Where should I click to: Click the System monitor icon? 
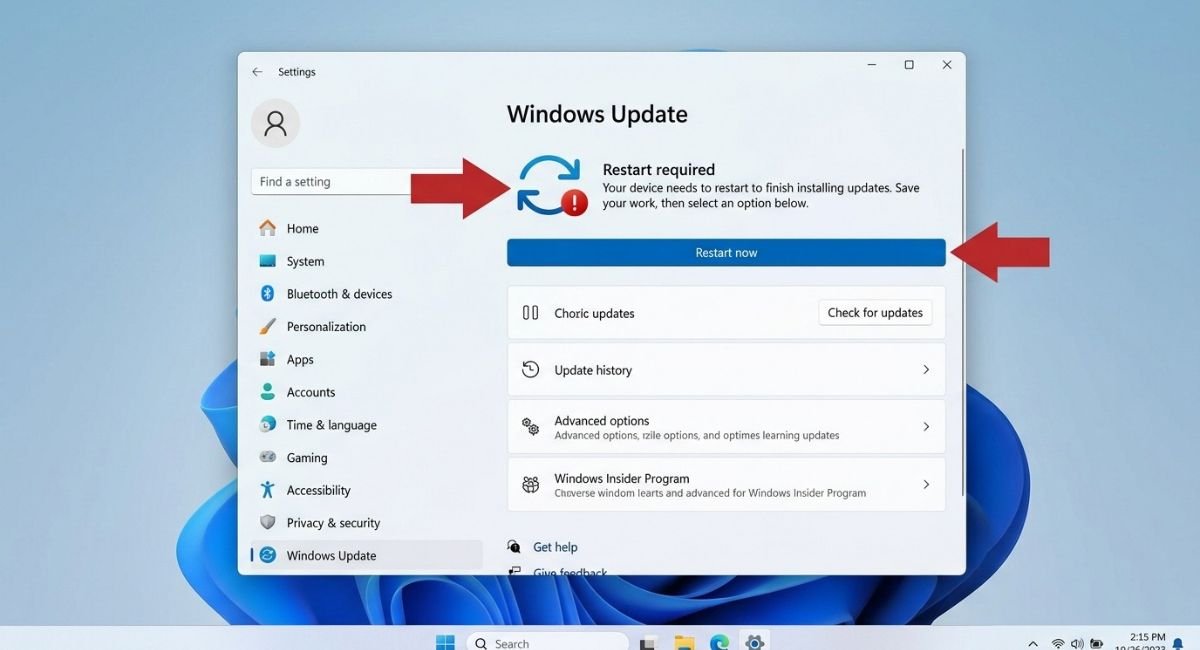267,261
